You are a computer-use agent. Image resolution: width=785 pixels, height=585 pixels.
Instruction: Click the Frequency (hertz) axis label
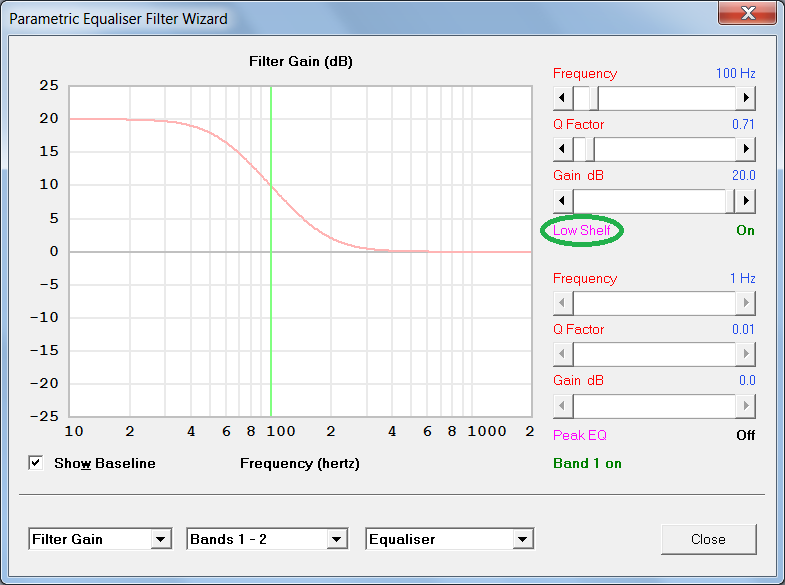click(300, 463)
